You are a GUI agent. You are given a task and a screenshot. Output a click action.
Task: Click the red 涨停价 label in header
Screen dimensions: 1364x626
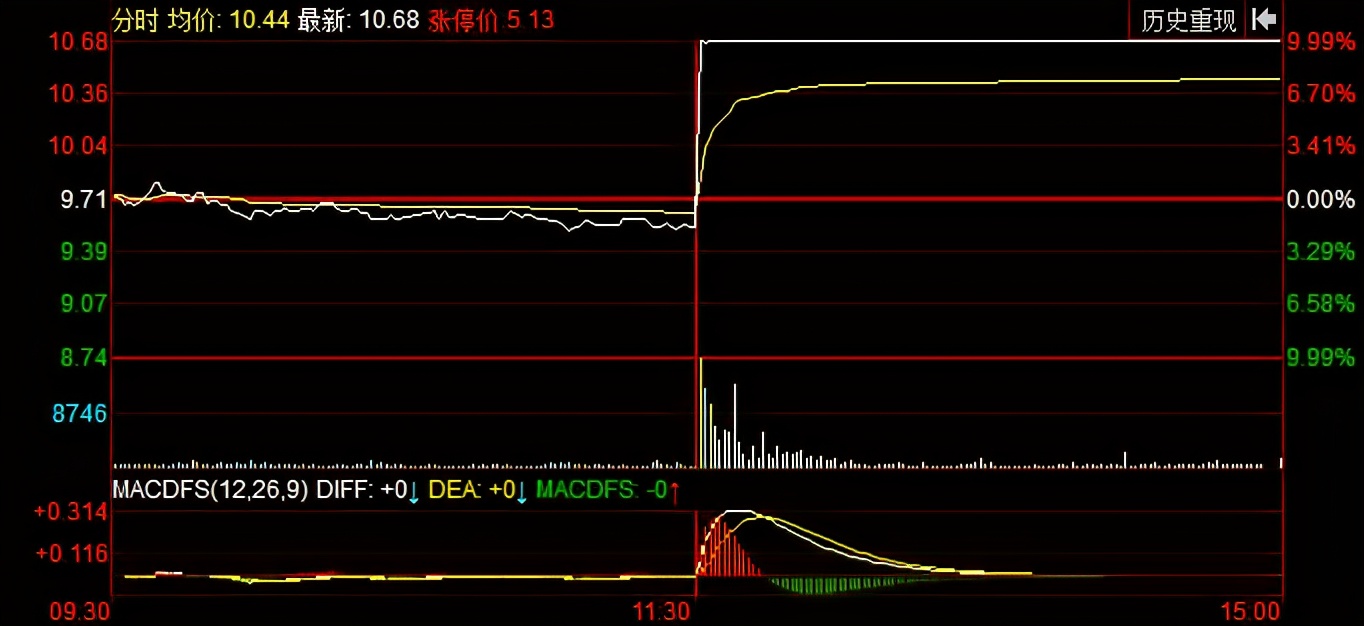pyautogui.click(x=463, y=20)
